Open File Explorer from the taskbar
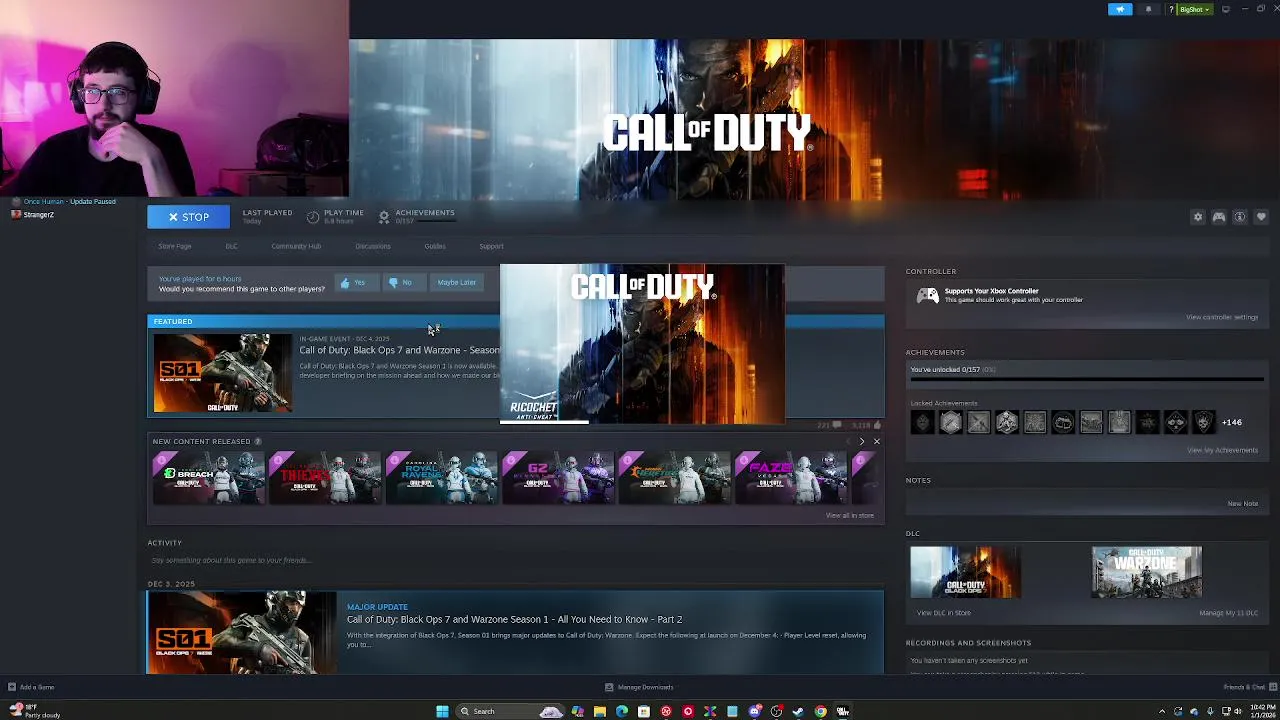This screenshot has width=1280, height=720. (600, 711)
